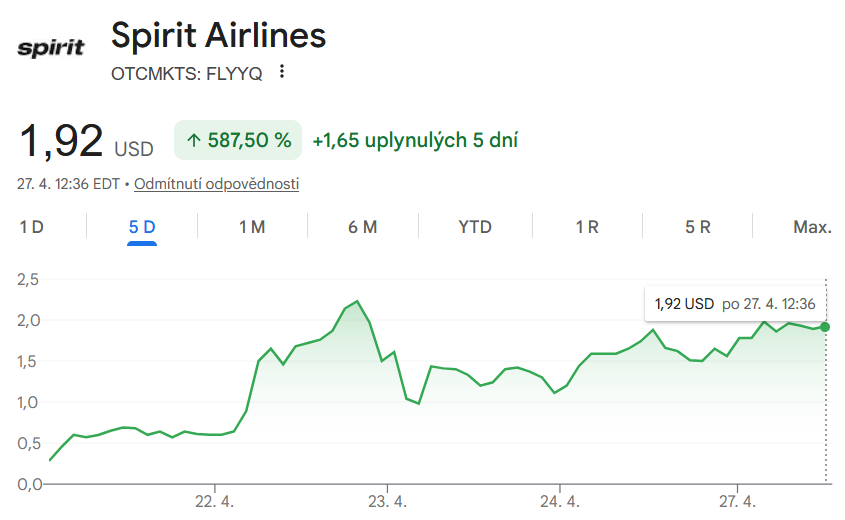845x520 pixels.
Task: Open the Odmítnutí odpovědnosti disclaimer link
Action: 216,184
